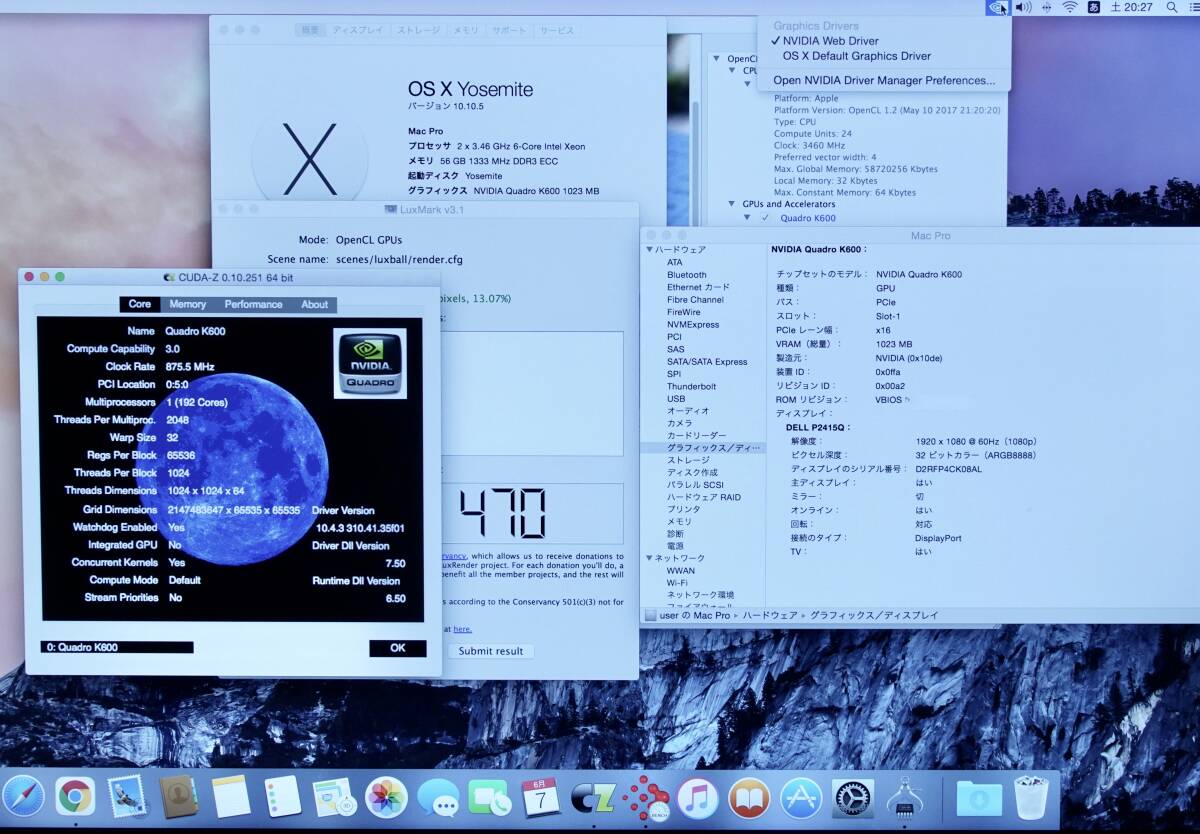Image resolution: width=1200 pixels, height=834 pixels.
Task: Click Submit result in LuxMark
Action: tap(490, 651)
